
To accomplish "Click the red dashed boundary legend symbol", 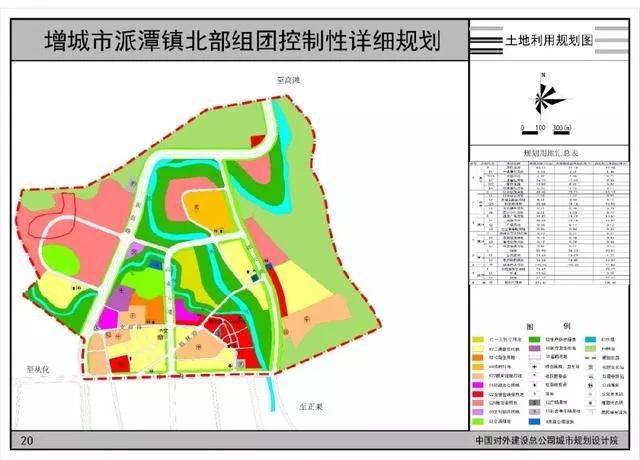I will pyautogui.click(x=591, y=358).
